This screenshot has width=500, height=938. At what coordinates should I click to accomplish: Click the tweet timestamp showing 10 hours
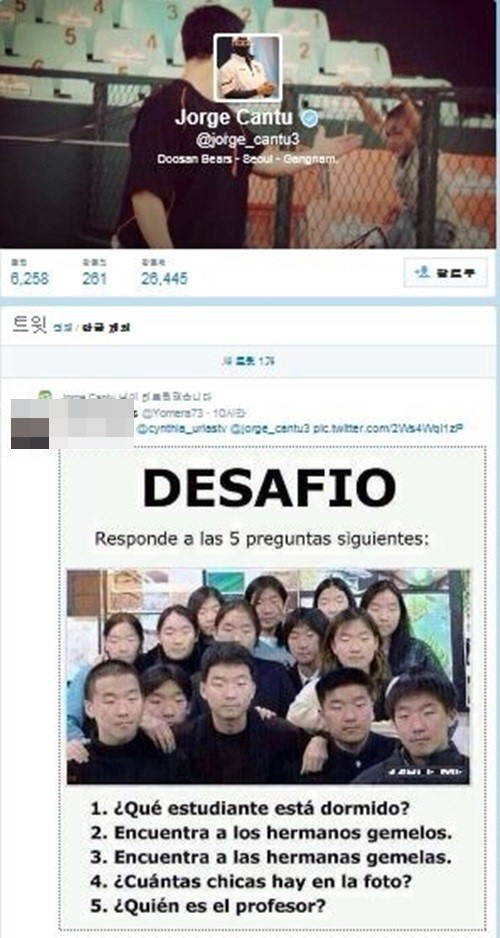coord(210,413)
